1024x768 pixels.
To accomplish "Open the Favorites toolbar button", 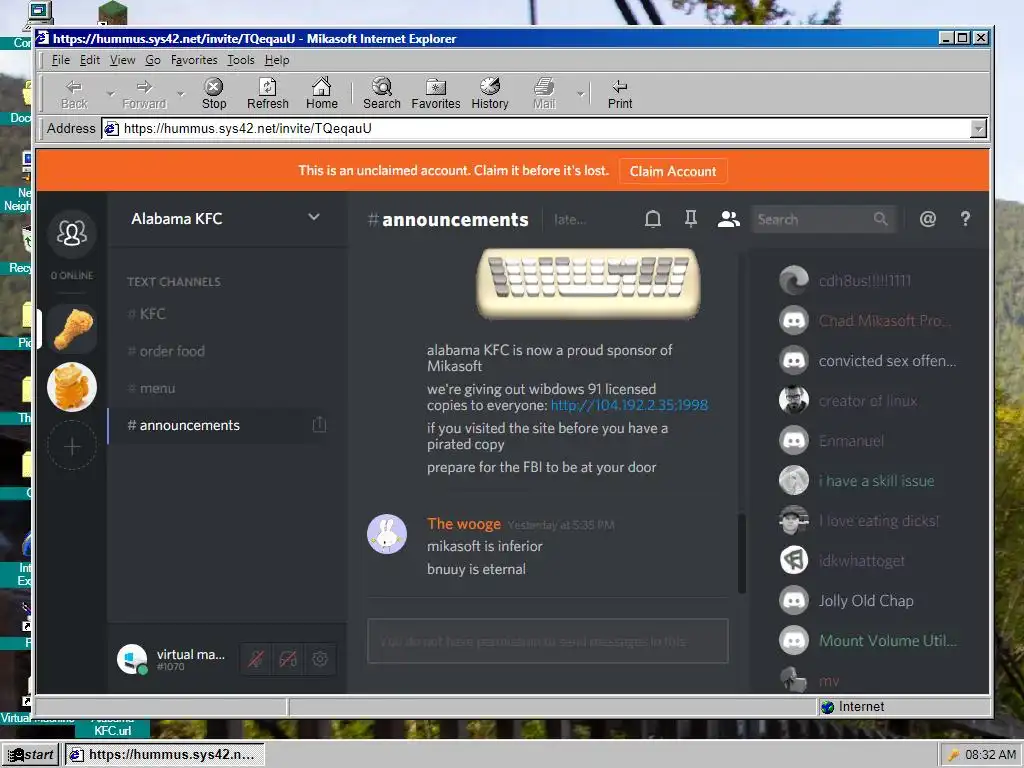I will tap(436, 93).
